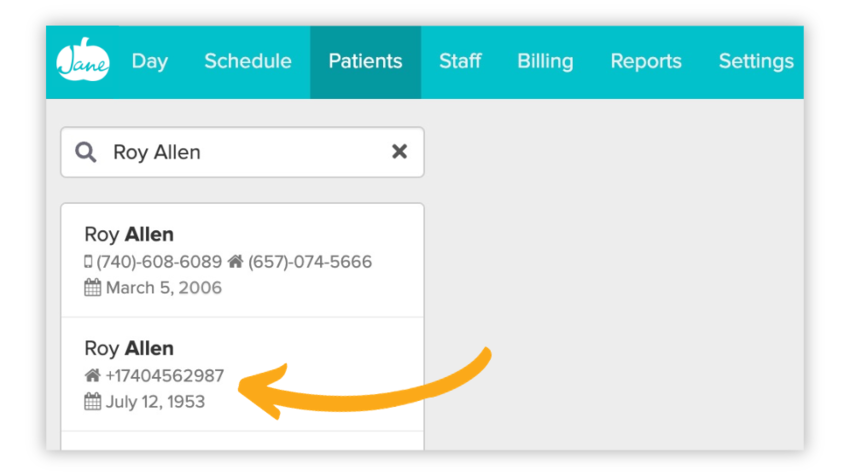Focus the patient search field
The image size is (850, 476).
[x=240, y=152]
